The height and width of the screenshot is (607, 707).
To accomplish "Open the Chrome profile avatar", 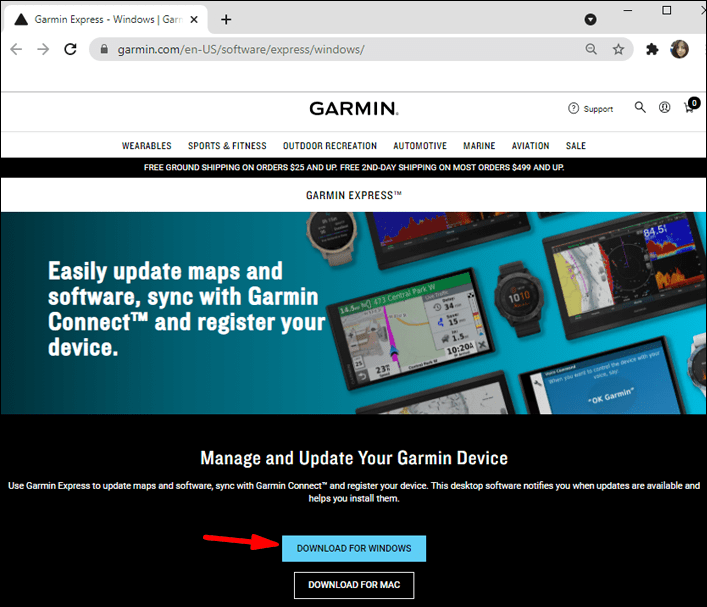I will pos(679,49).
